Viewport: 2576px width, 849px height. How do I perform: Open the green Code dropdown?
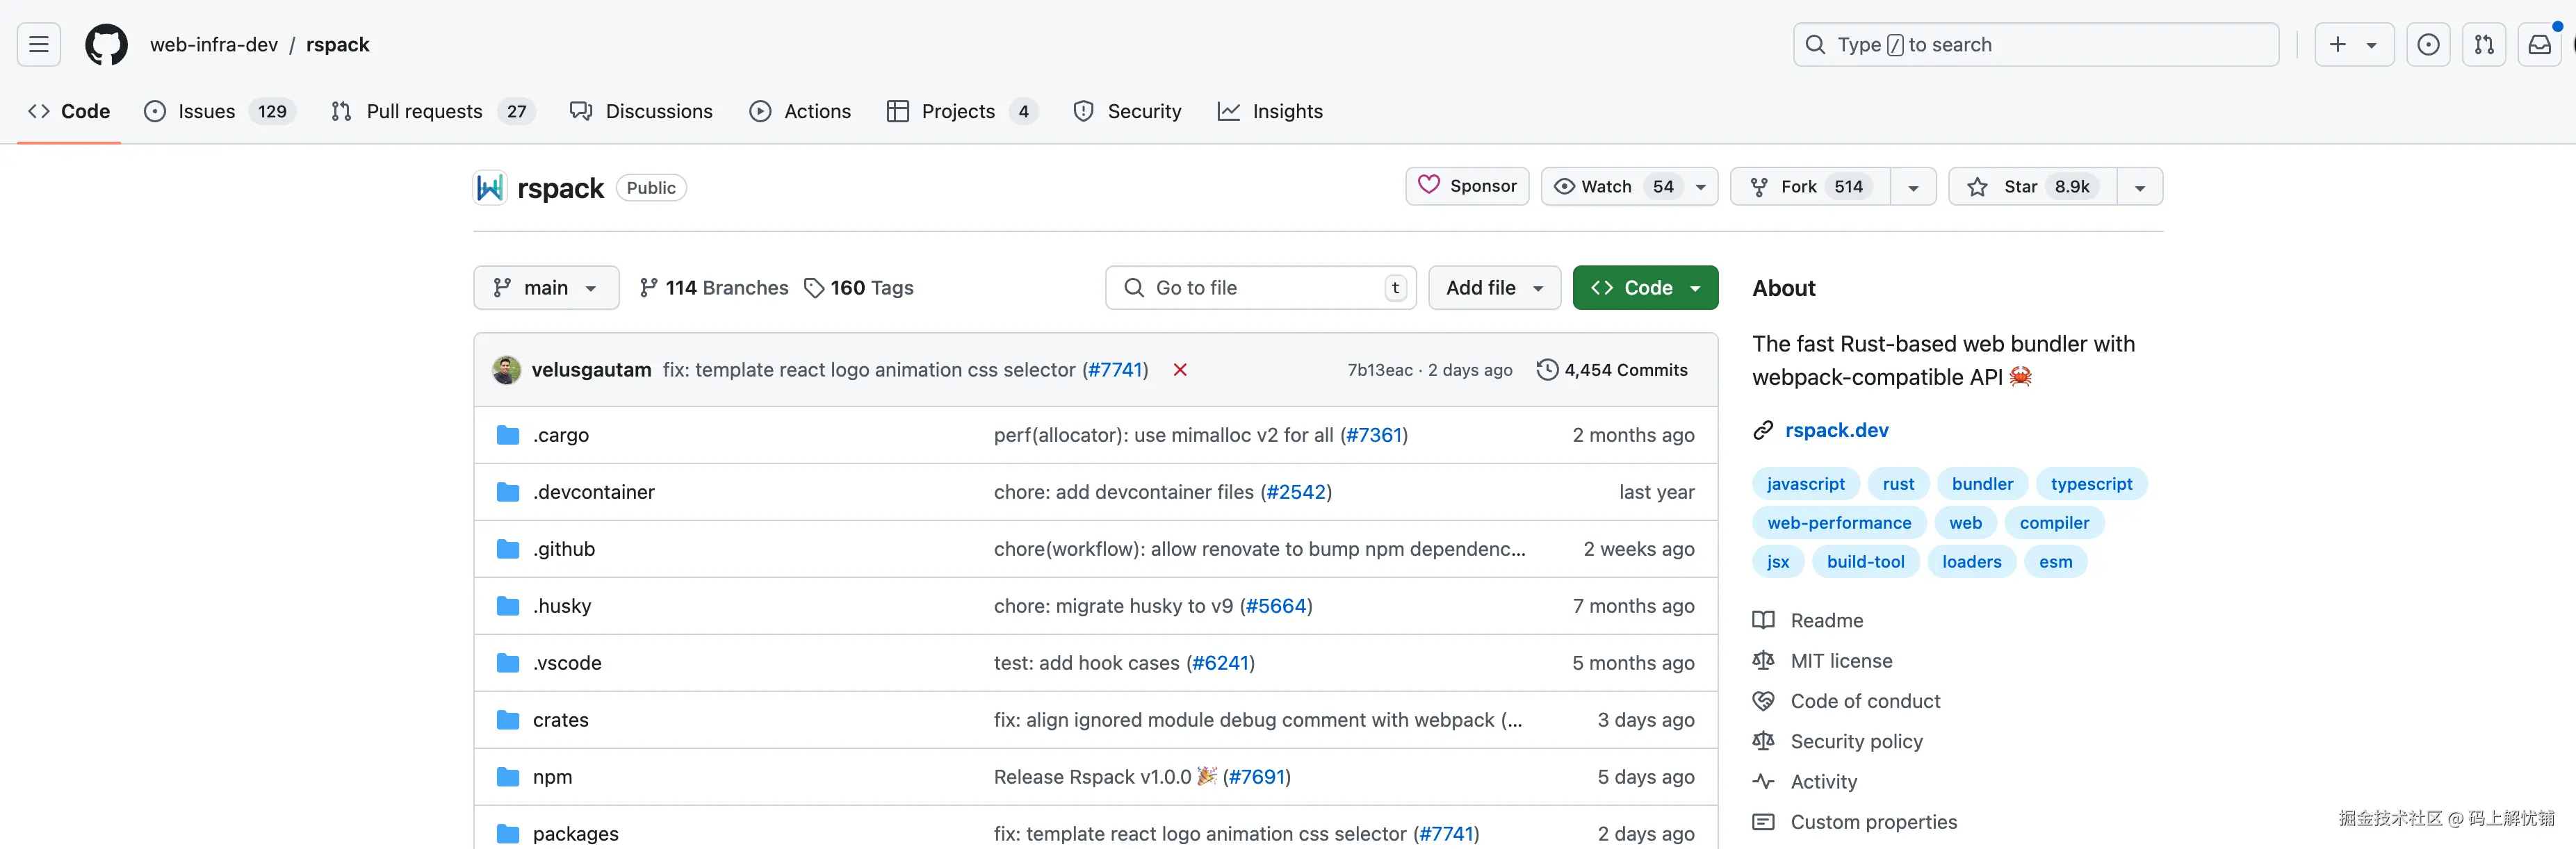coord(1645,288)
